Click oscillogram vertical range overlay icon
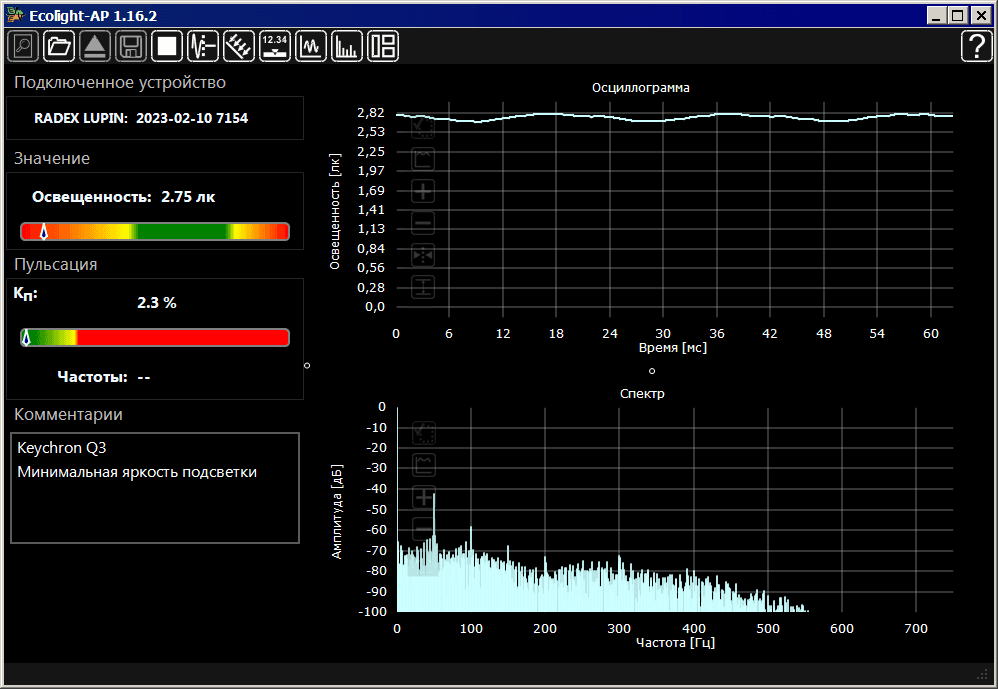This screenshot has width=998, height=689. [x=423, y=288]
